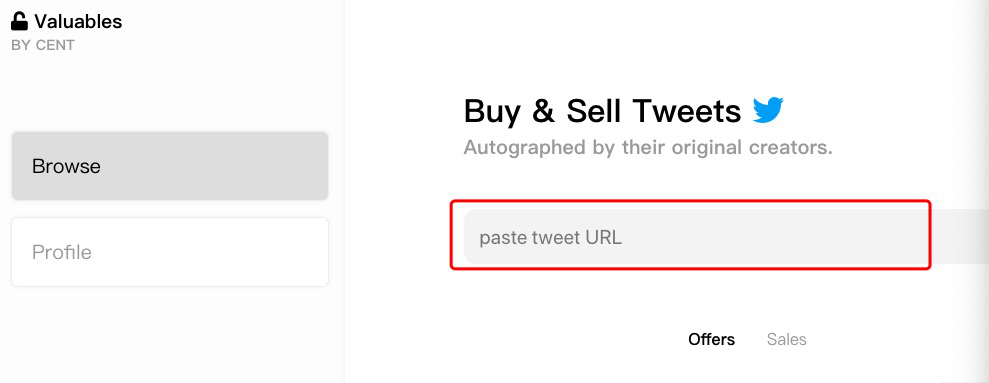
Task: Click the grey button right of URL field
Action: 959,237
